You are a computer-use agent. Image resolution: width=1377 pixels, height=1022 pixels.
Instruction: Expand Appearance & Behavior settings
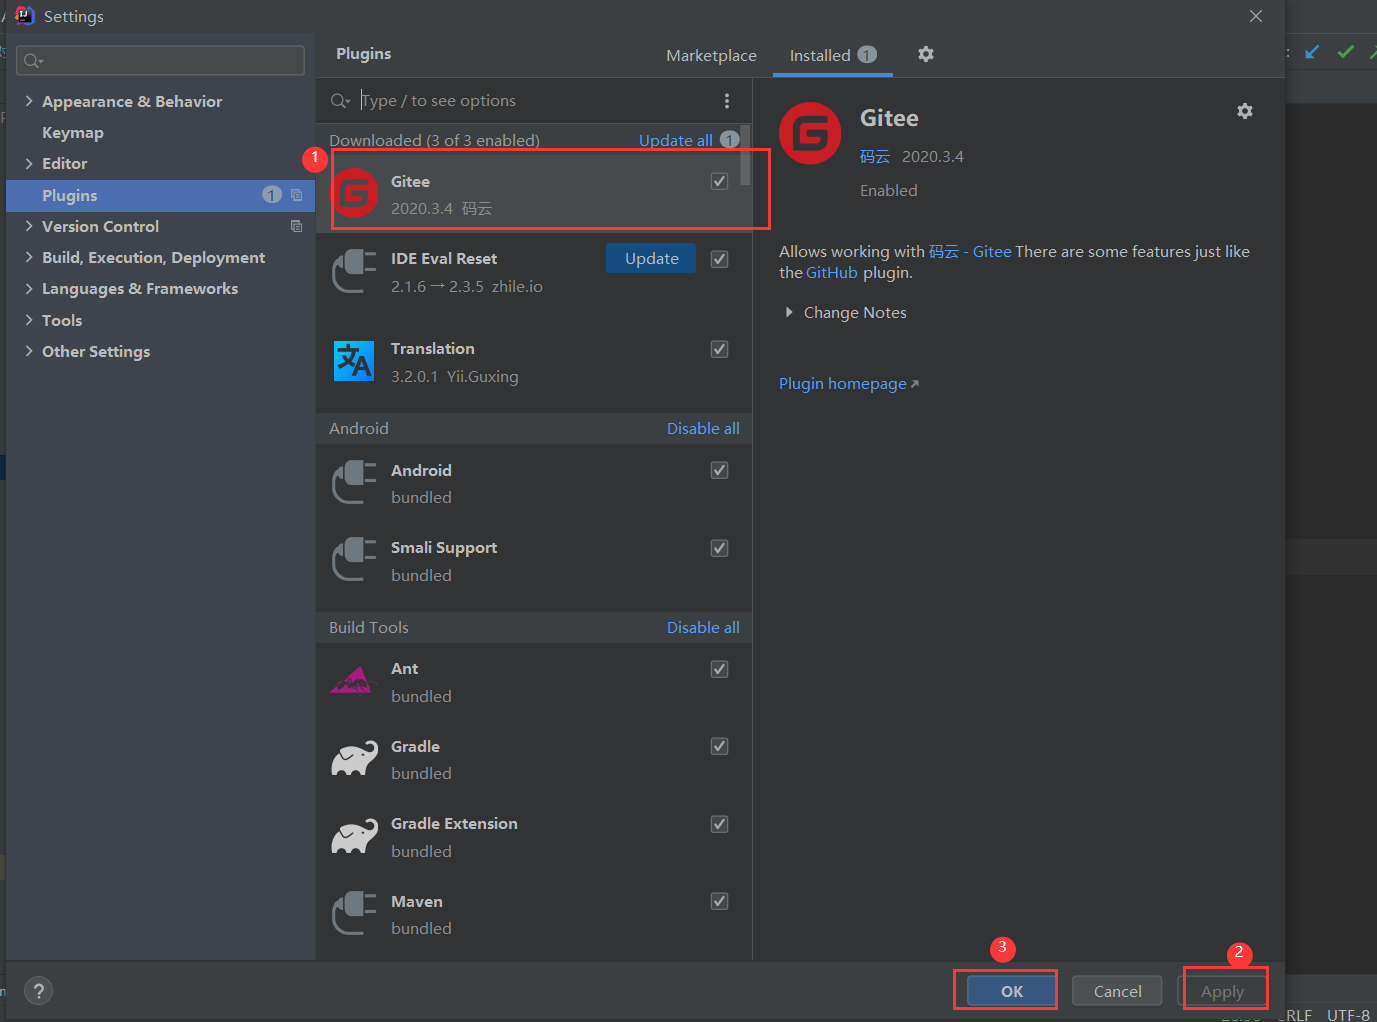click(29, 101)
